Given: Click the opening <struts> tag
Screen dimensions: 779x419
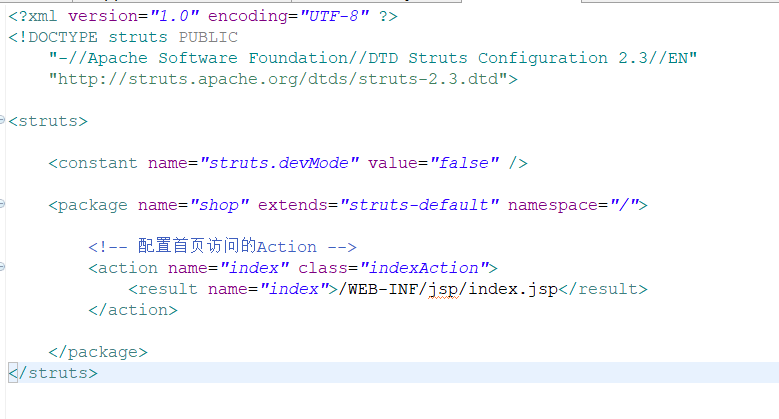Looking at the screenshot, I should tap(48, 121).
